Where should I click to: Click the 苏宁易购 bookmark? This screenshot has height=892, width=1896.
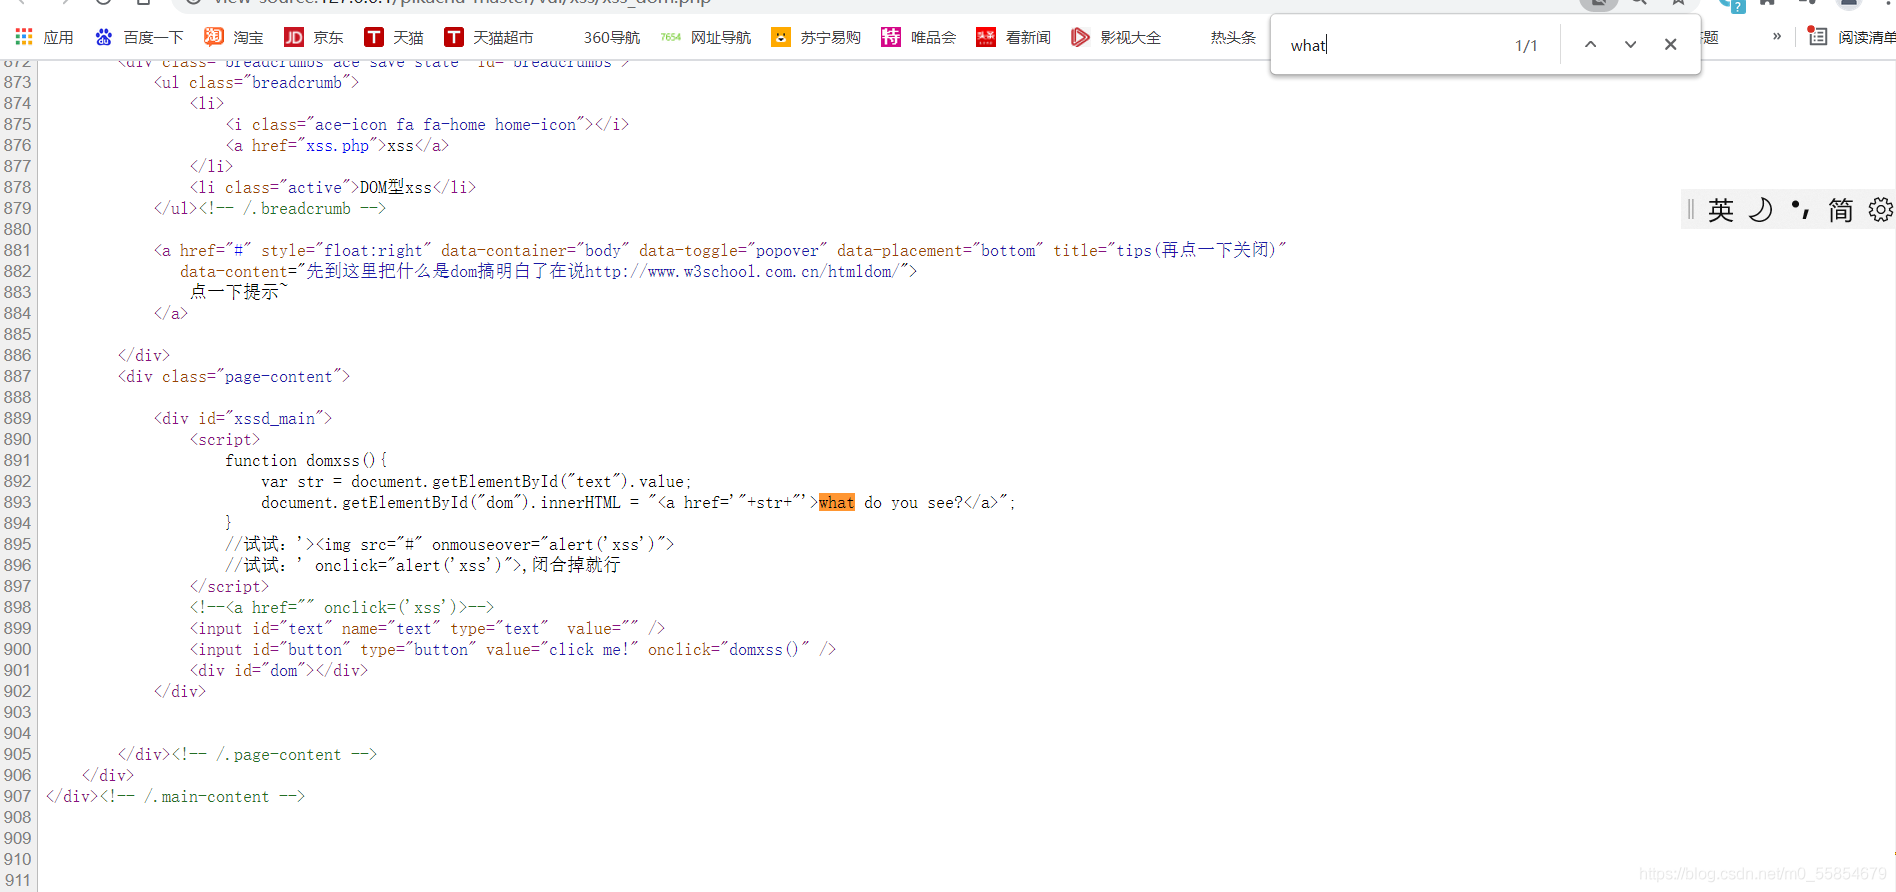pyautogui.click(x=816, y=37)
